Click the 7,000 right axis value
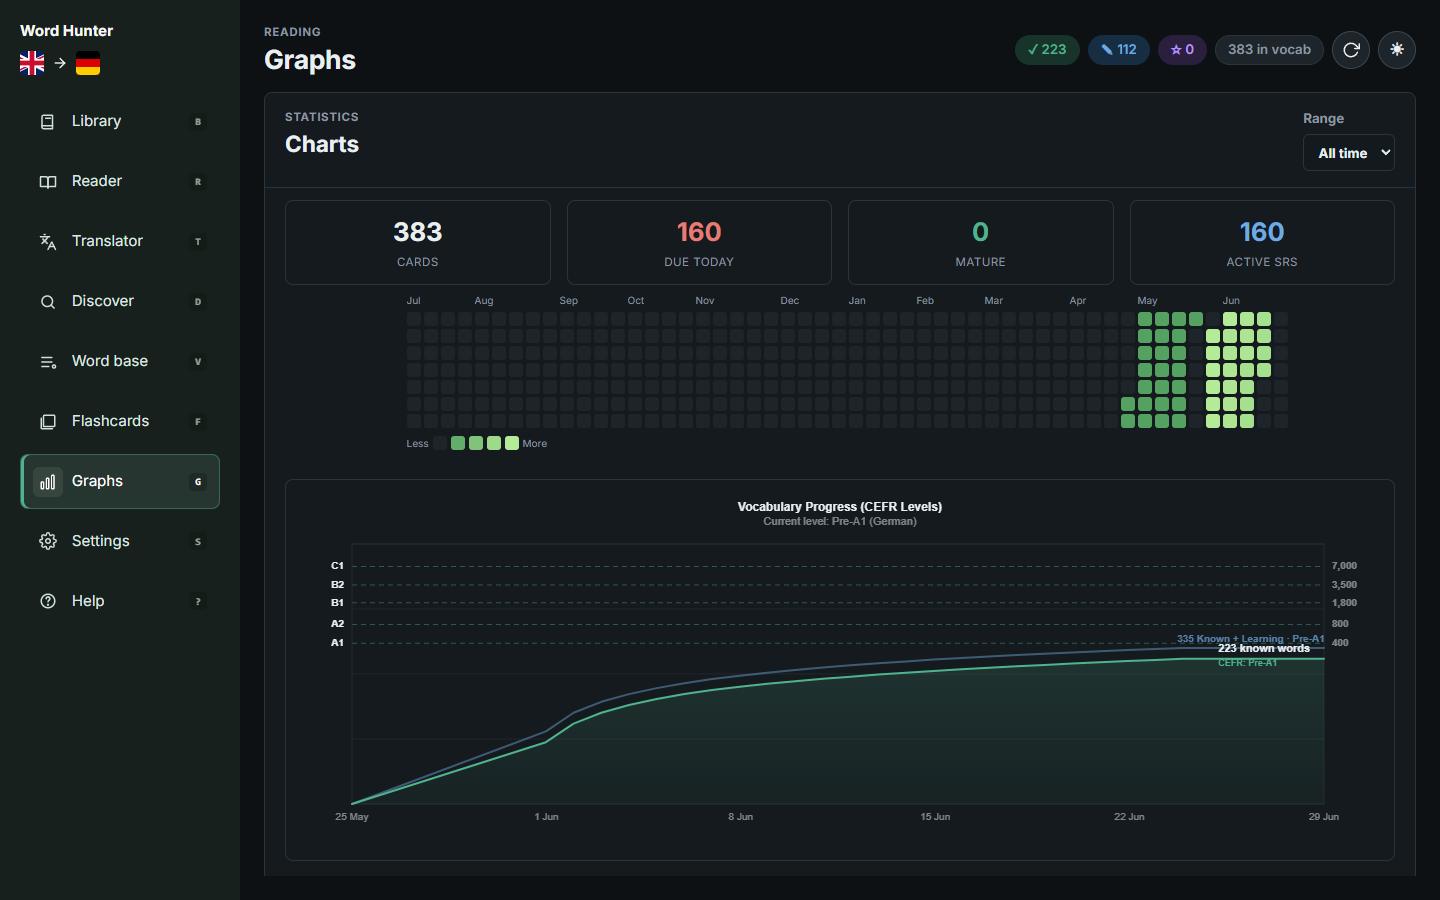Viewport: 1440px width, 900px height. 1344,566
